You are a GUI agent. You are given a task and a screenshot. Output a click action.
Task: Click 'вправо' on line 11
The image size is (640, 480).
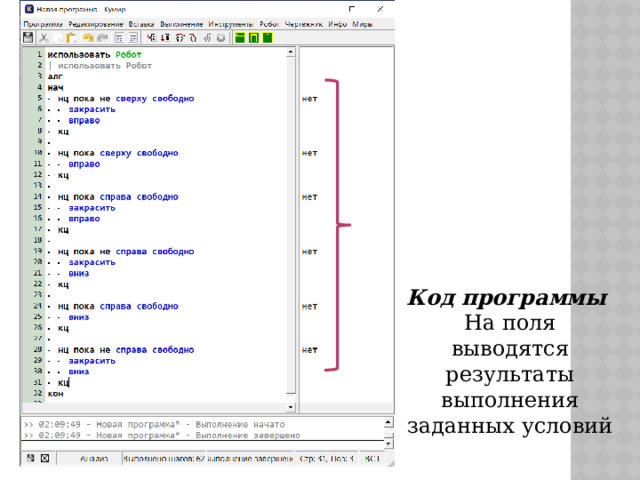[x=84, y=164]
